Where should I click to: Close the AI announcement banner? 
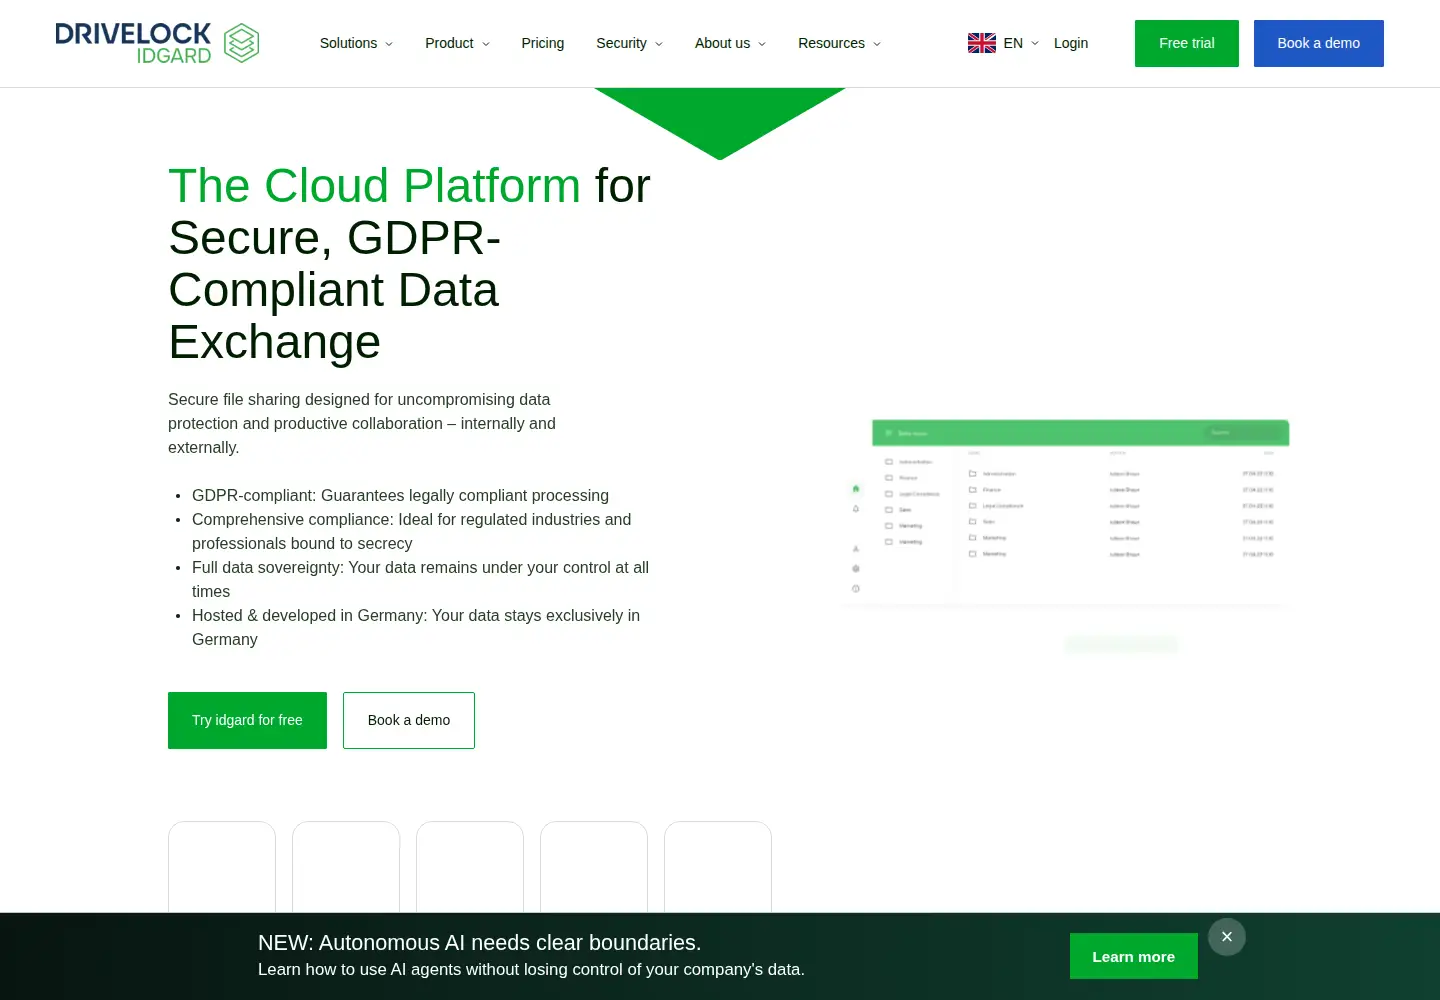(1227, 937)
